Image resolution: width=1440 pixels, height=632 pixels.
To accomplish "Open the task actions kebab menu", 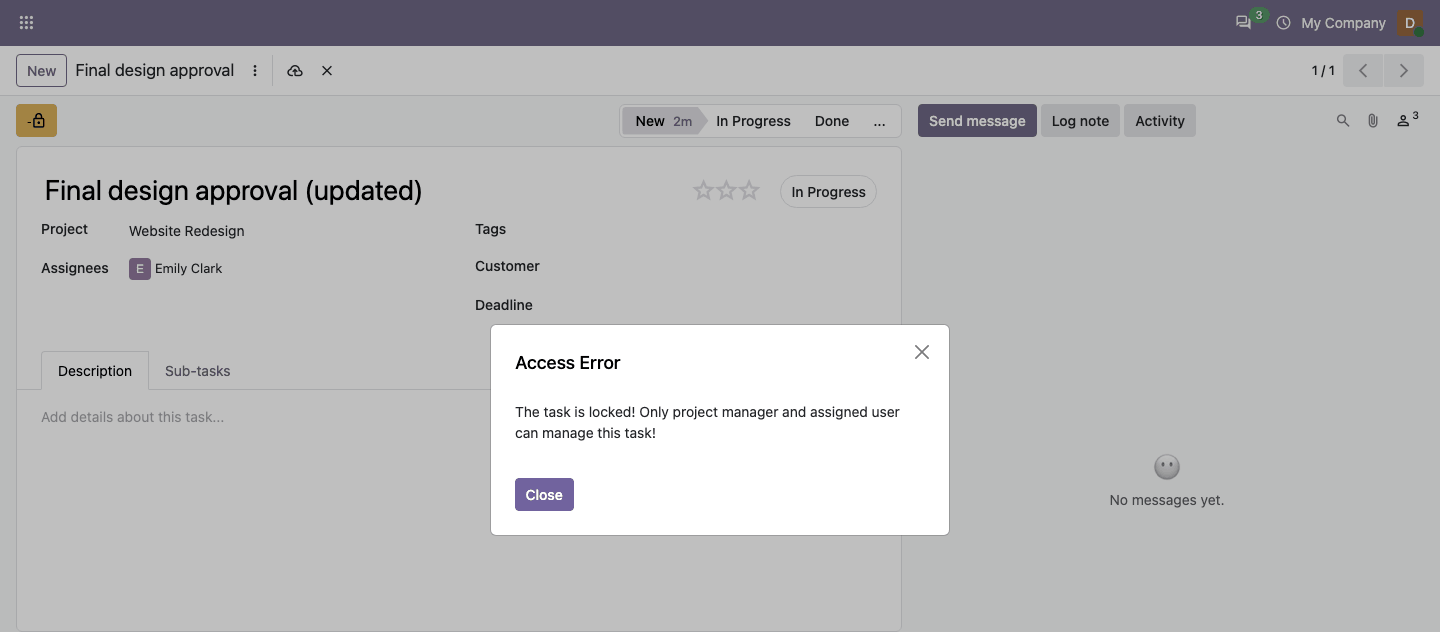I will [x=255, y=71].
